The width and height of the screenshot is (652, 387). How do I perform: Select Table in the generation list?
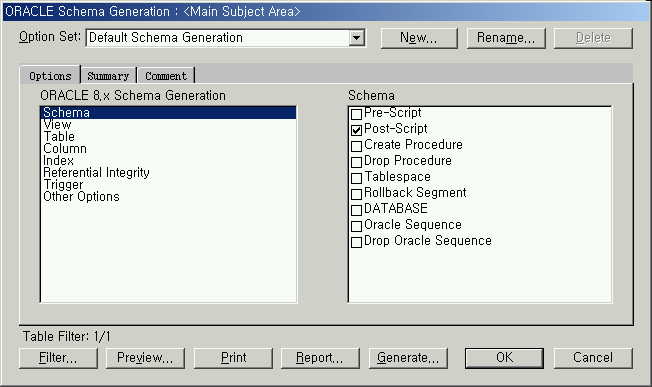coord(168,136)
